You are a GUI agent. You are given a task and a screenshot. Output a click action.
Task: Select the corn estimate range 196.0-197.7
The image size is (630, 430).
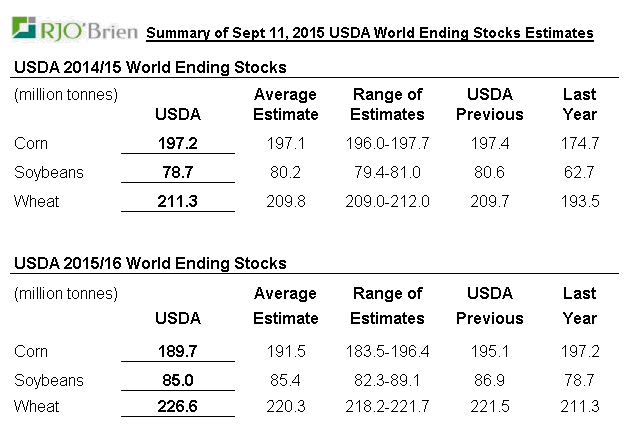(x=388, y=144)
